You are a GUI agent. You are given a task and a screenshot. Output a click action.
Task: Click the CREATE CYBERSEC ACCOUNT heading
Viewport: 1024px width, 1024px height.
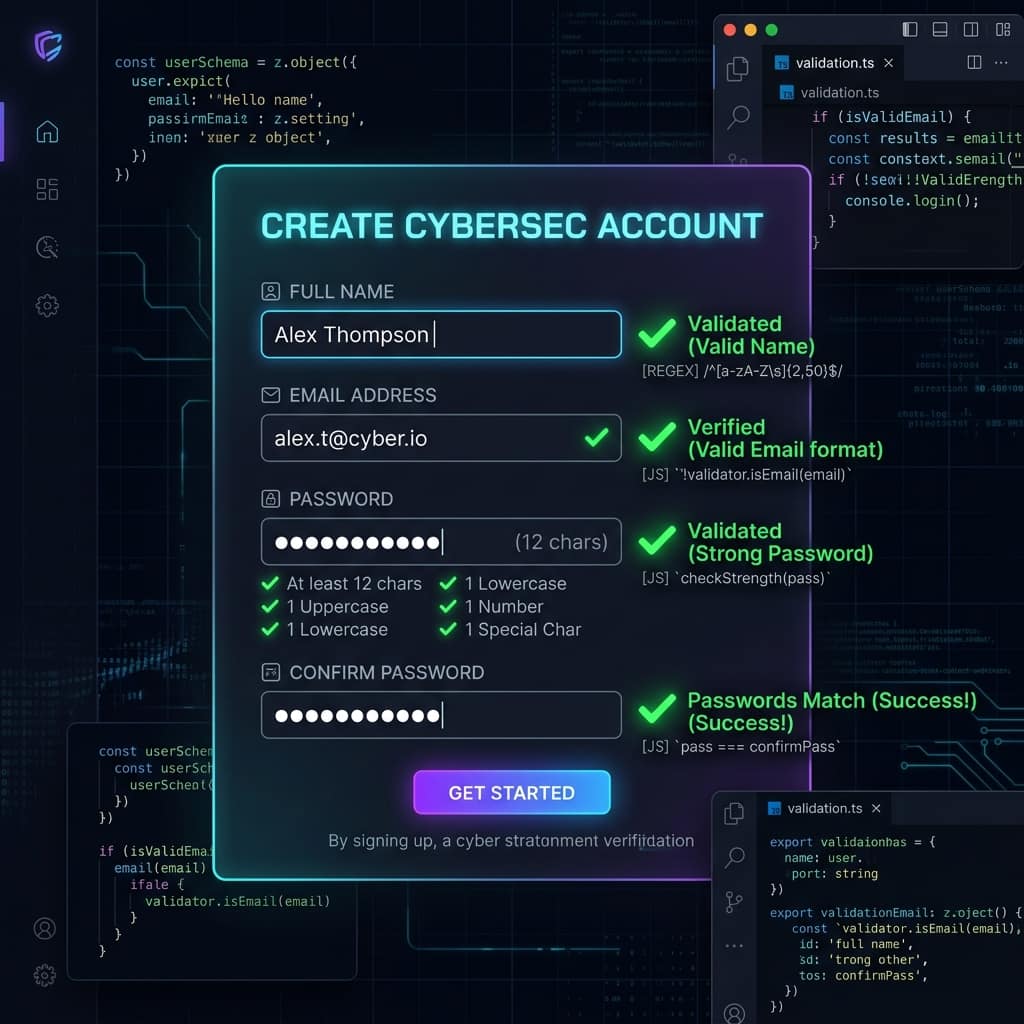(512, 226)
